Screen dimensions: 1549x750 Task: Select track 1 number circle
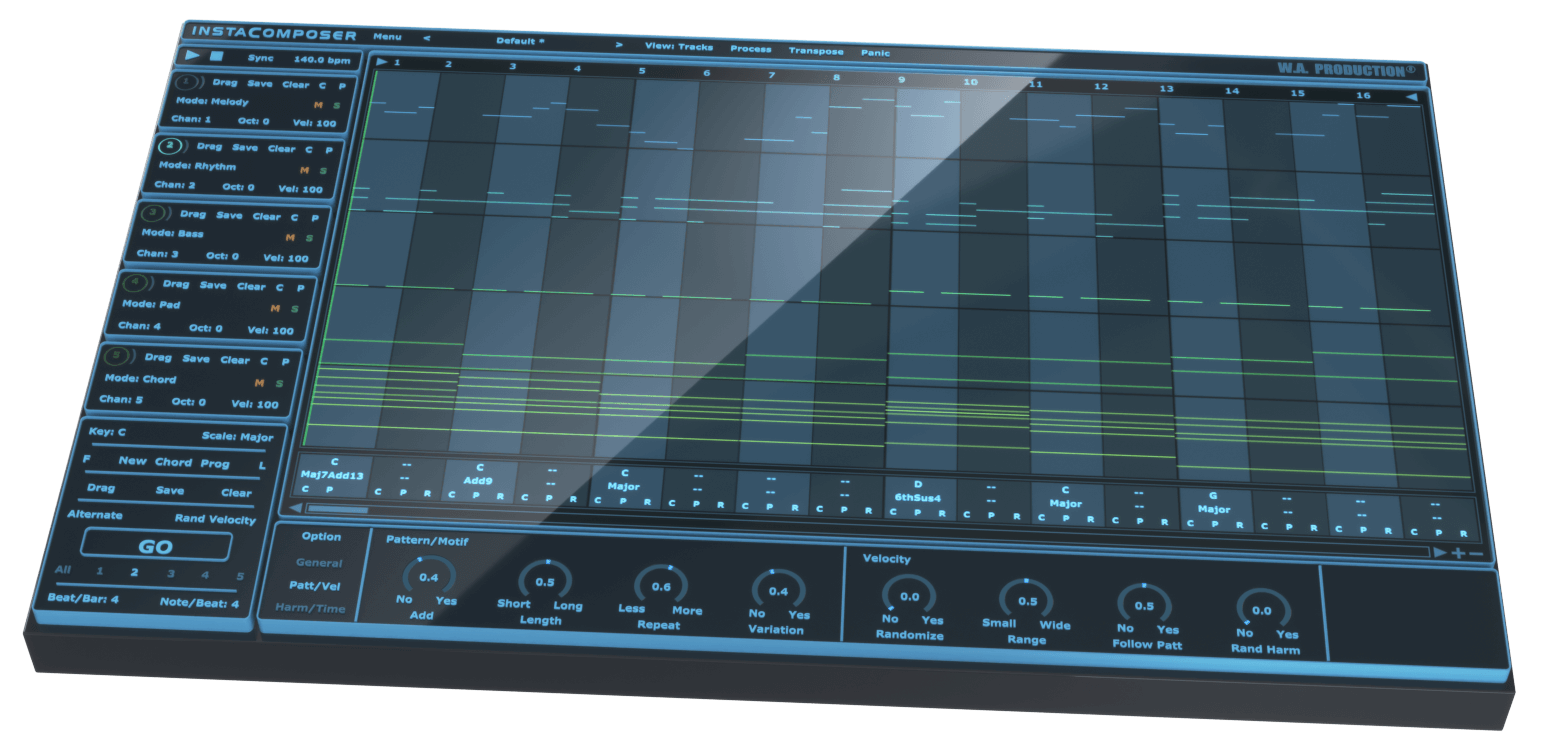(x=188, y=83)
